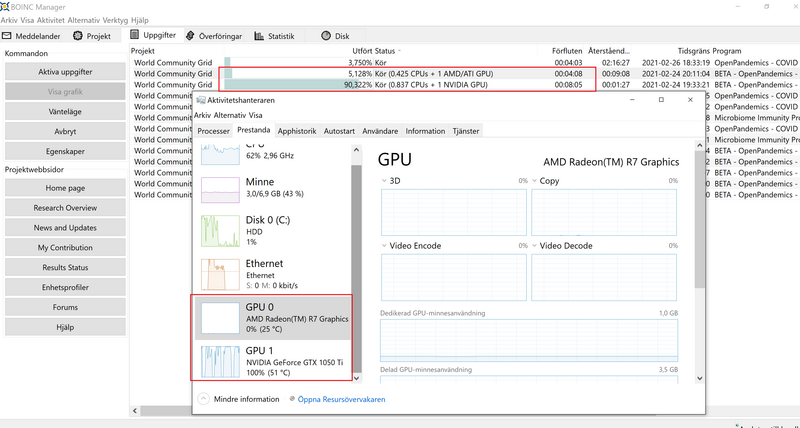This screenshot has width=800, height=428.
Task: Select the task row running on NVIDIA GPU
Action: click(465, 85)
